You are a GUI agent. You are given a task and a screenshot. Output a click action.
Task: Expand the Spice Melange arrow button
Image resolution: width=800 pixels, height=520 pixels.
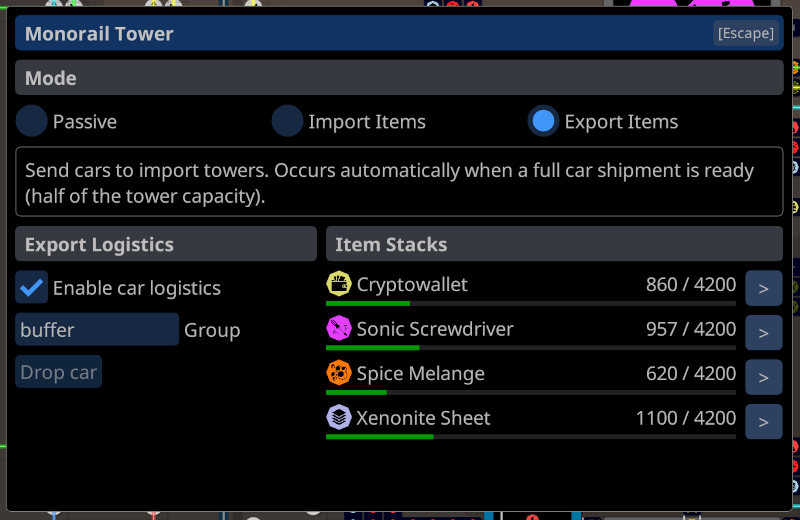(x=763, y=377)
